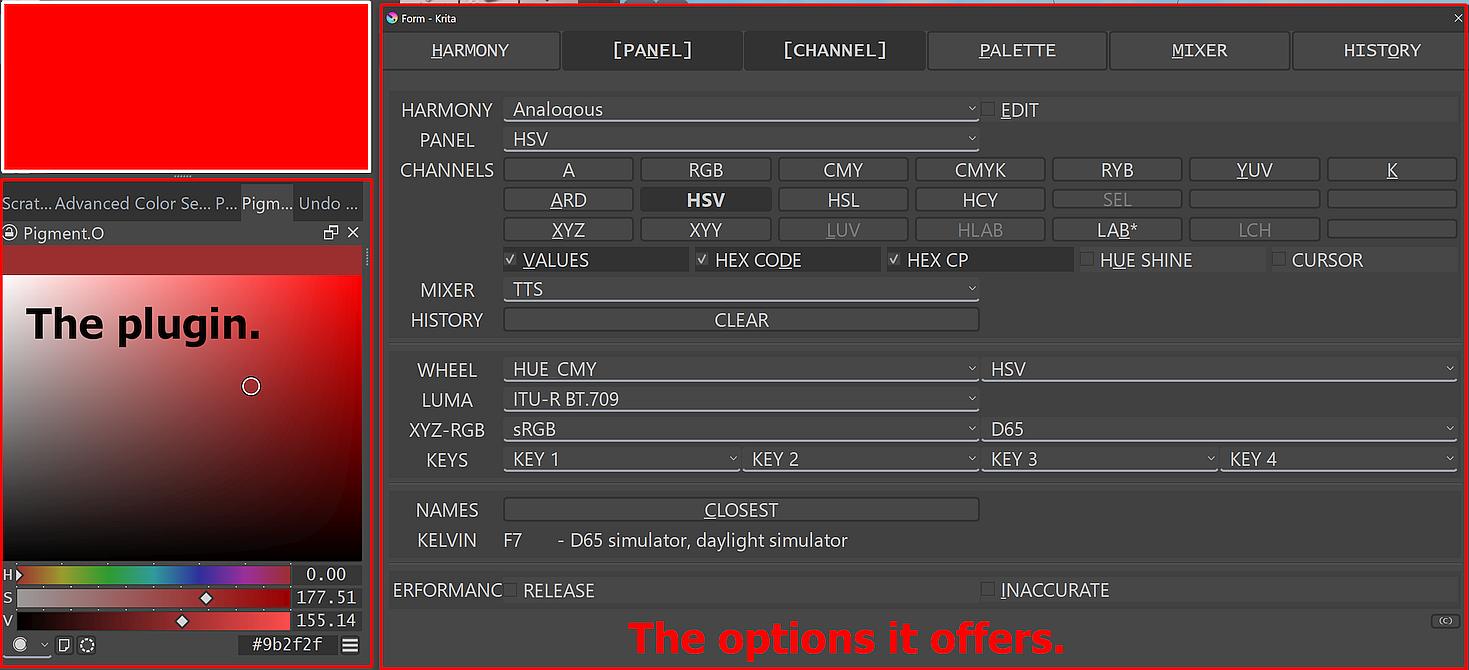Toggle the ARD channel button
Image resolution: width=1469 pixels, height=670 pixels.
pyautogui.click(x=568, y=200)
